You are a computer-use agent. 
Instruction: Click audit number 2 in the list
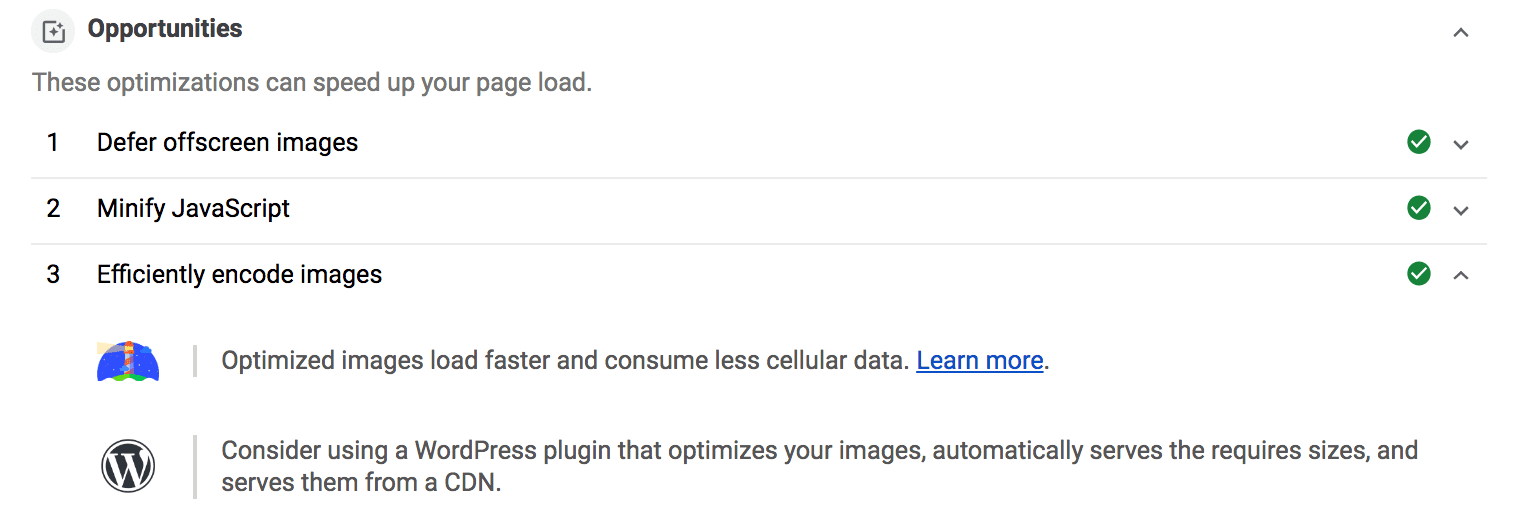53,209
